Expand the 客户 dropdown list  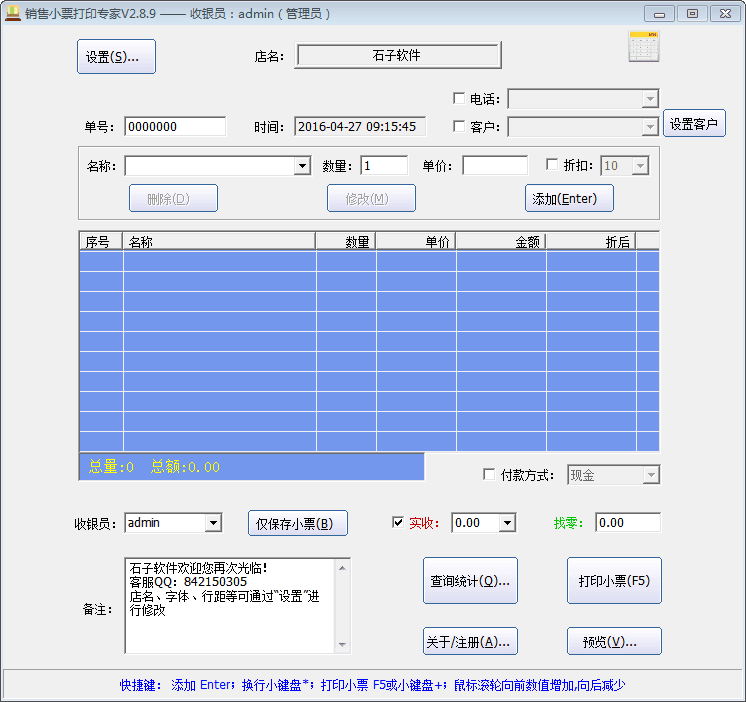(650, 127)
